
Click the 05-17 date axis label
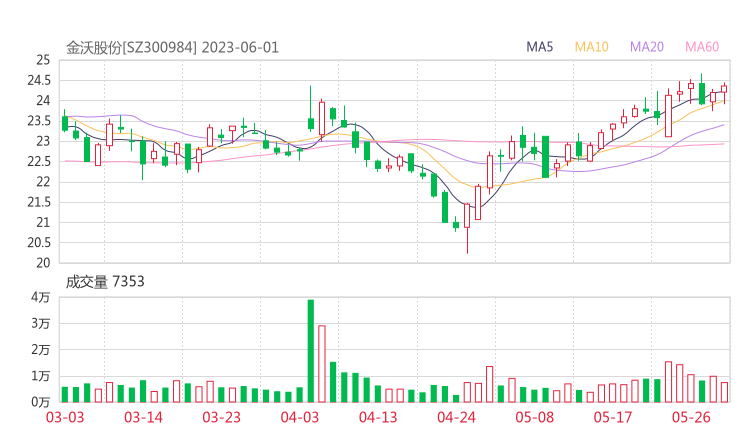pyautogui.click(x=613, y=417)
